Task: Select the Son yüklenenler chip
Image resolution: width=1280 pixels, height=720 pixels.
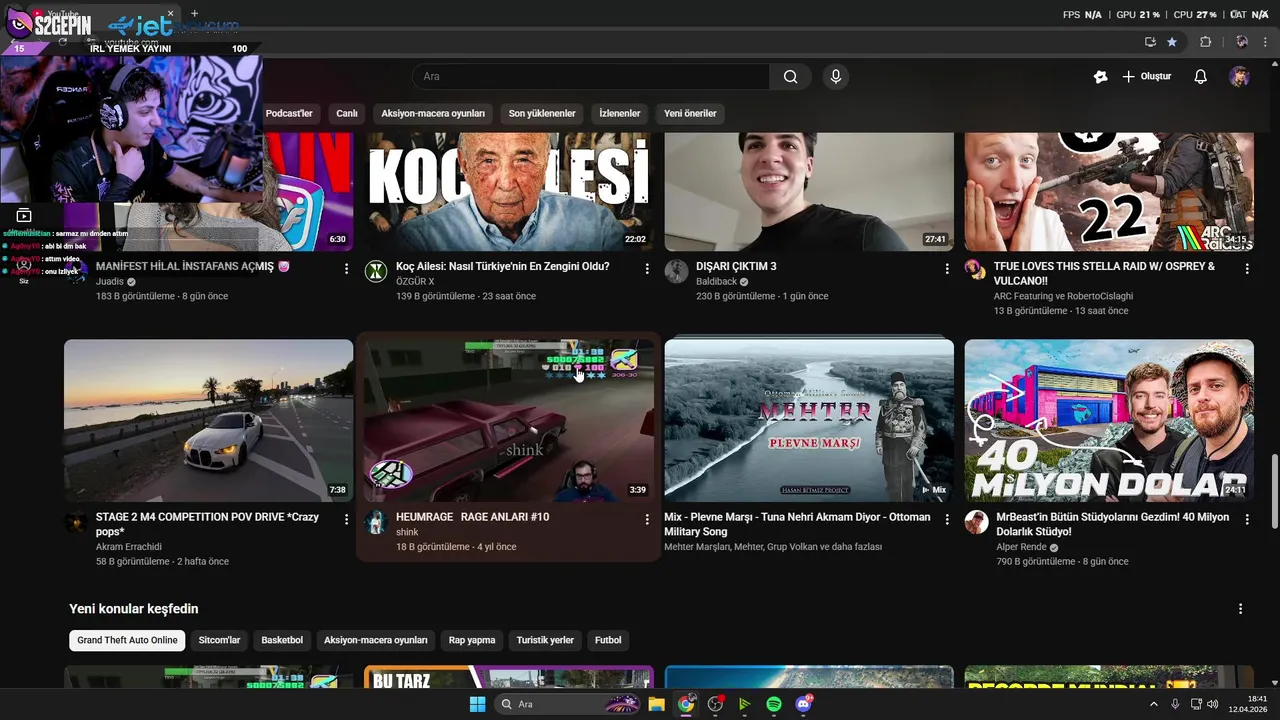Action: tap(542, 114)
